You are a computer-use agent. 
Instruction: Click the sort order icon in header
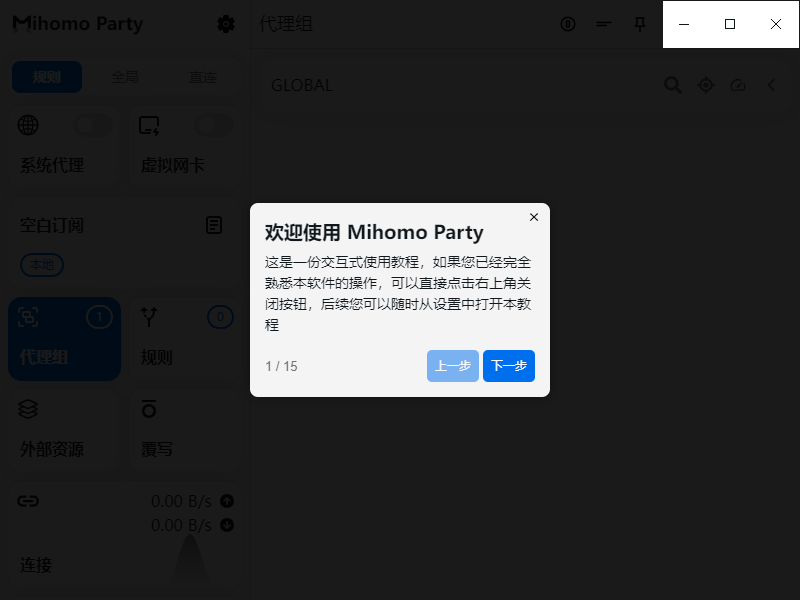(x=604, y=24)
